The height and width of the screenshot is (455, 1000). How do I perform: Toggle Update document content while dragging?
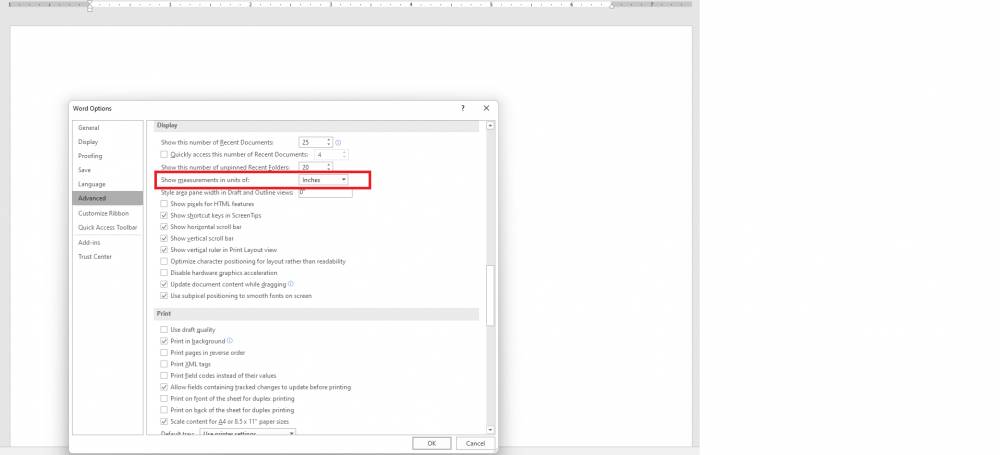point(164,284)
